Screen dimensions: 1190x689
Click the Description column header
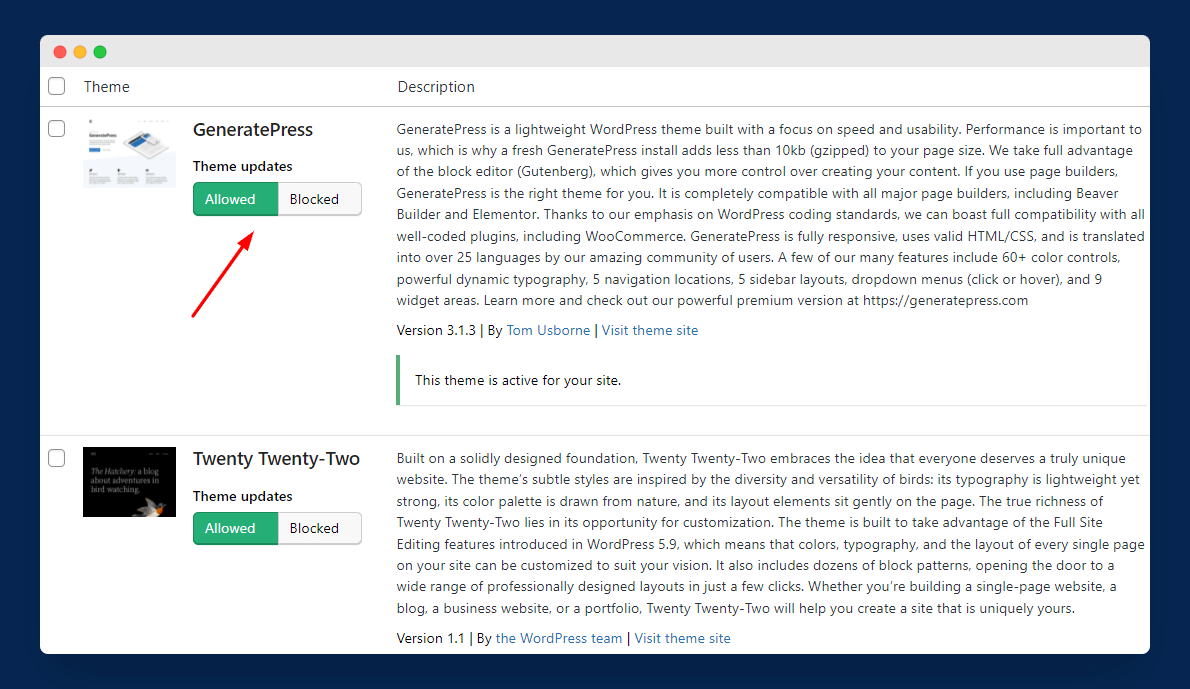pyautogui.click(x=436, y=86)
